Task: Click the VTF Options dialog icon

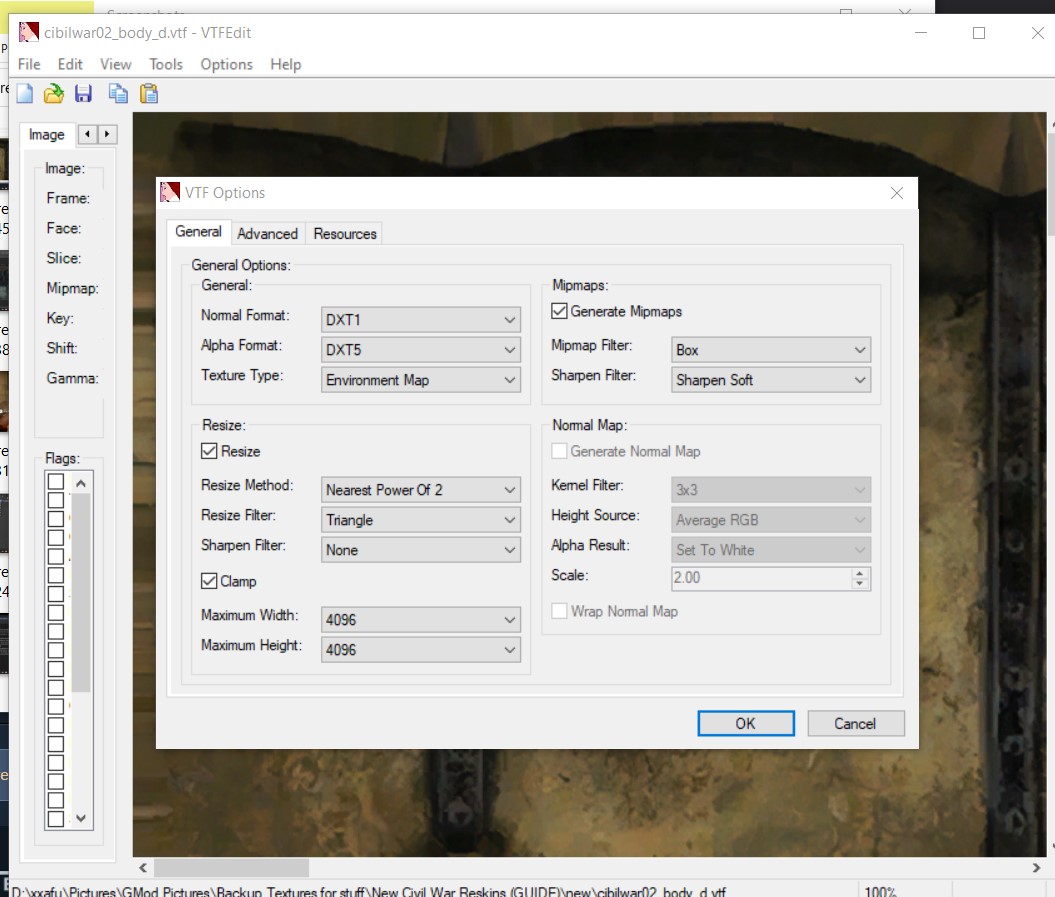Action: pos(170,192)
